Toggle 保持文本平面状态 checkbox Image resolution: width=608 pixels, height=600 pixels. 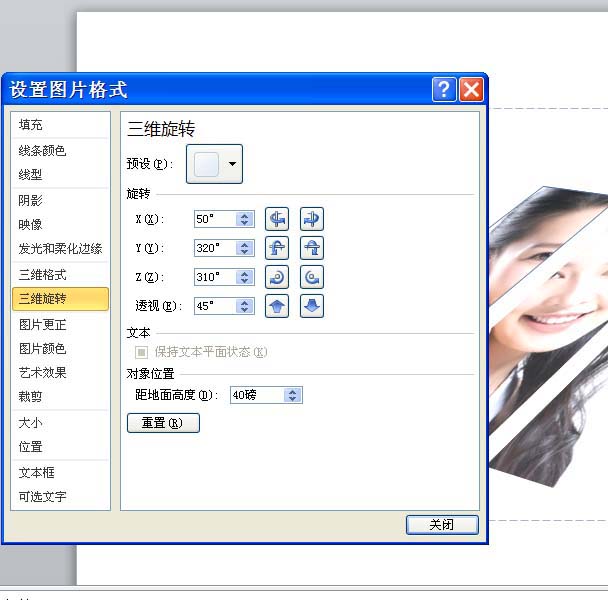coord(141,352)
